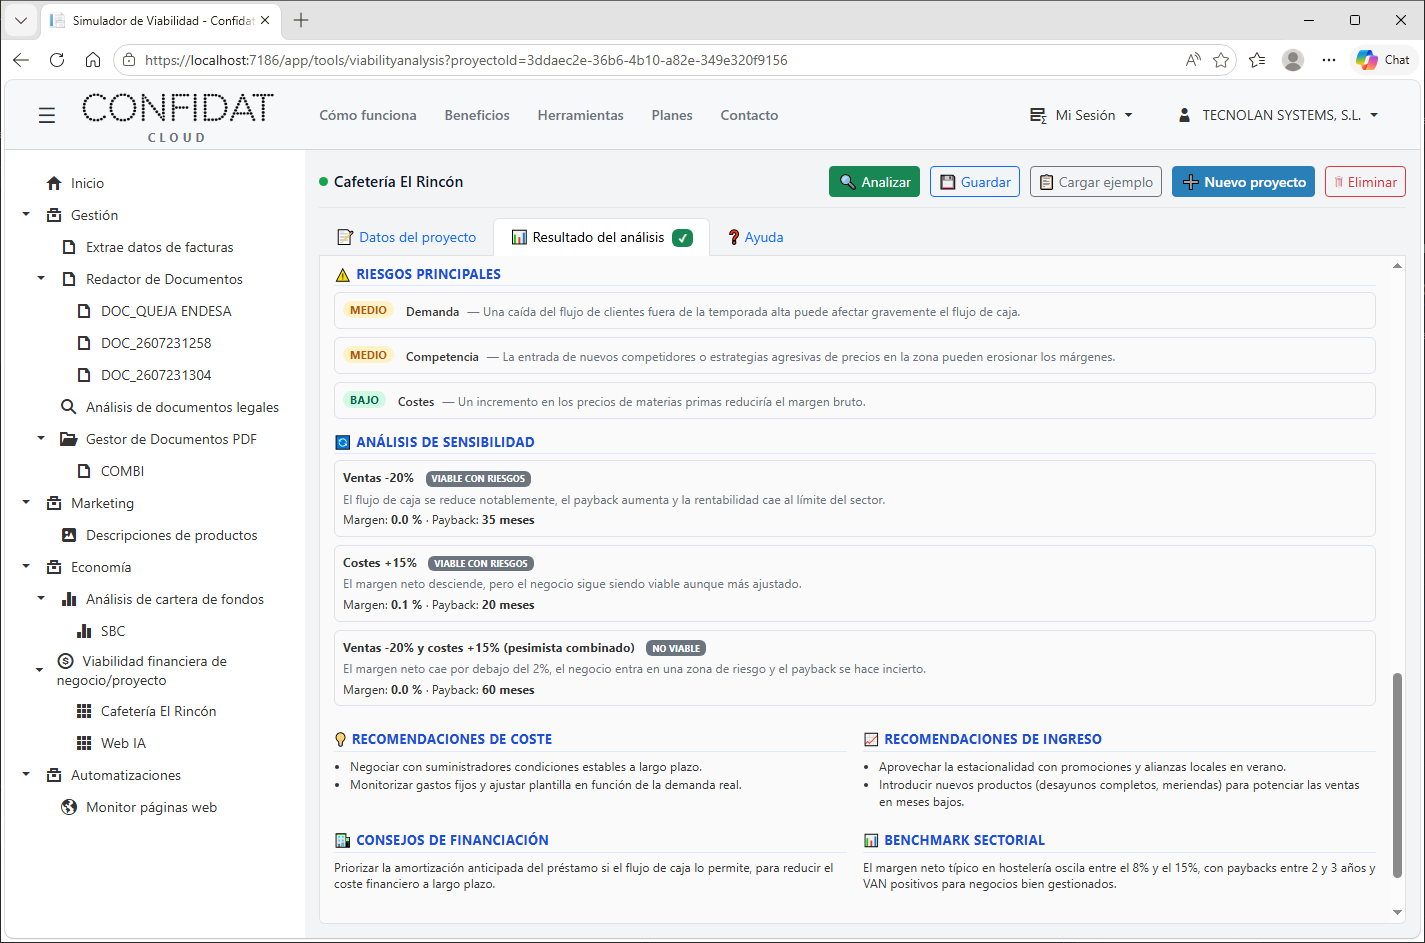Viewport: 1425px width, 943px height.
Task: Open the Mi Sesión dropdown
Action: coord(1082,116)
